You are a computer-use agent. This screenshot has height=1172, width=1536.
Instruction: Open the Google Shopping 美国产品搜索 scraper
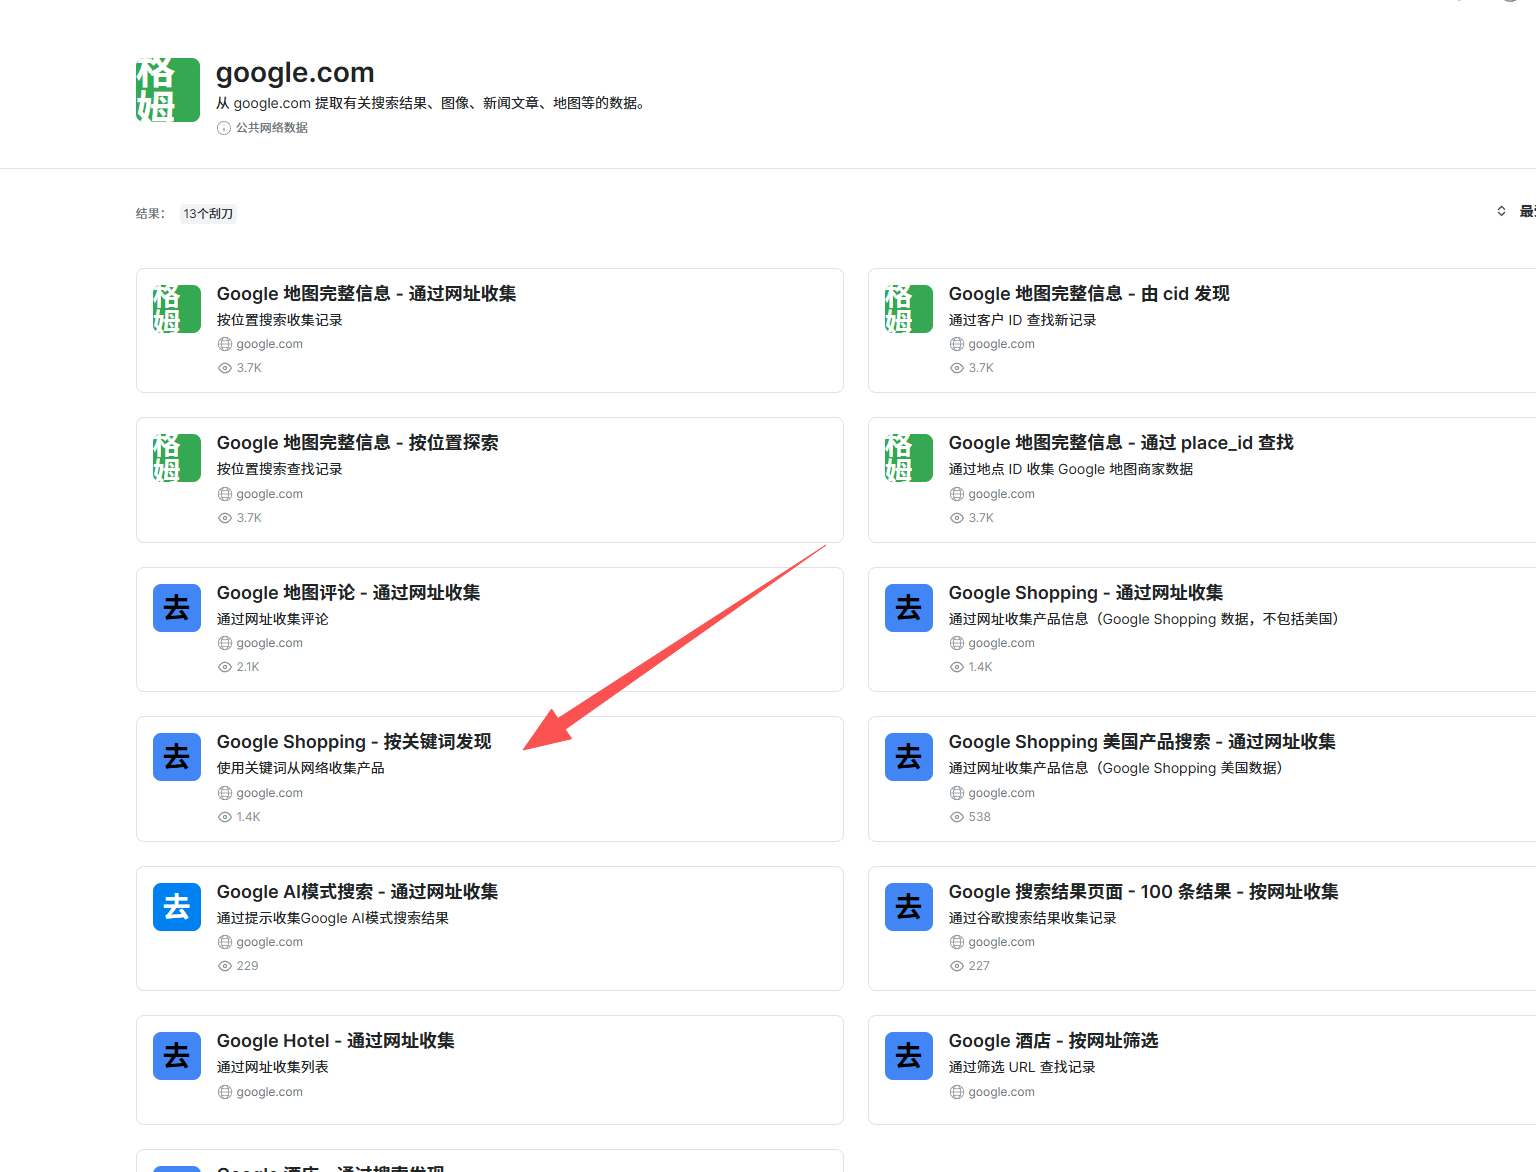pos(1141,741)
